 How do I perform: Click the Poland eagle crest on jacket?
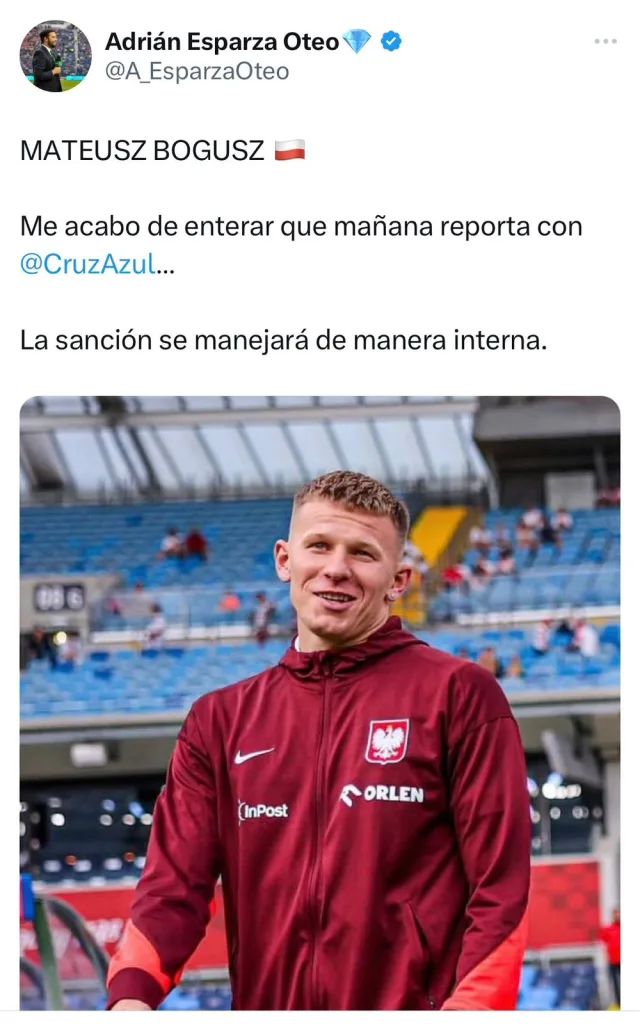387,741
